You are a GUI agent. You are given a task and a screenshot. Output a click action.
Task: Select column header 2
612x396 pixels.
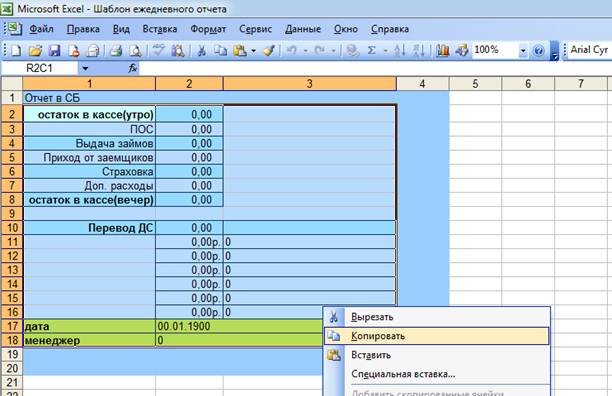[x=189, y=83]
